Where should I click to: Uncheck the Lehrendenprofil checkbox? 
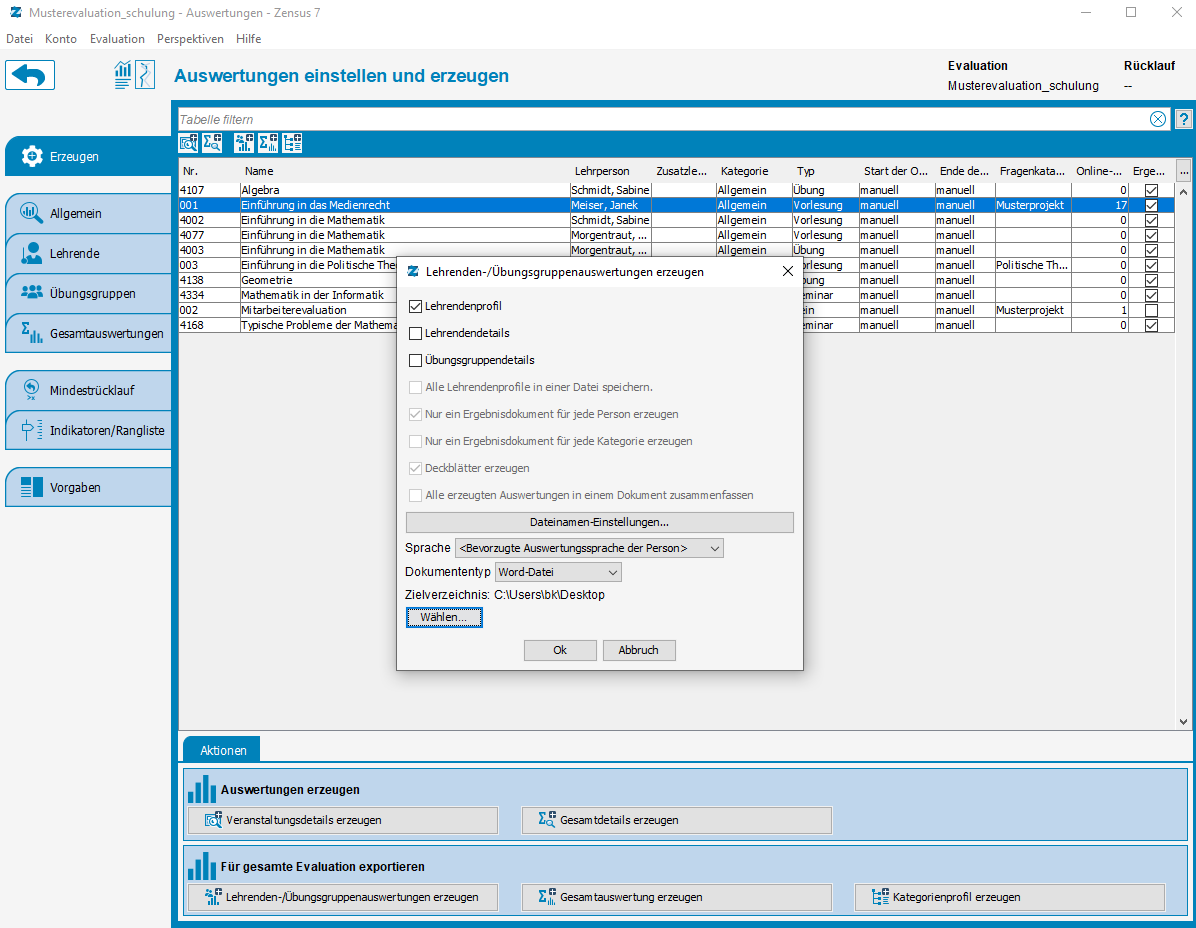coord(416,307)
